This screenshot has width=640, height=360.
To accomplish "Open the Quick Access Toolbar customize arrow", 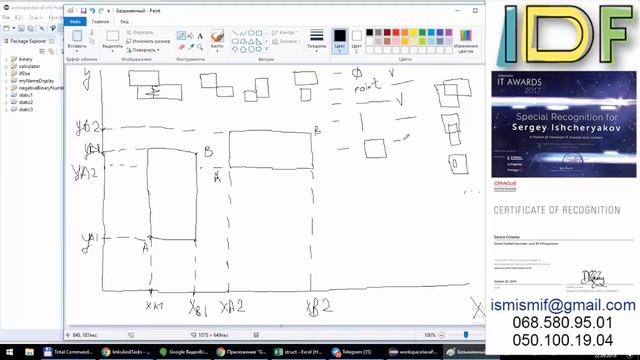I will click(109, 11).
